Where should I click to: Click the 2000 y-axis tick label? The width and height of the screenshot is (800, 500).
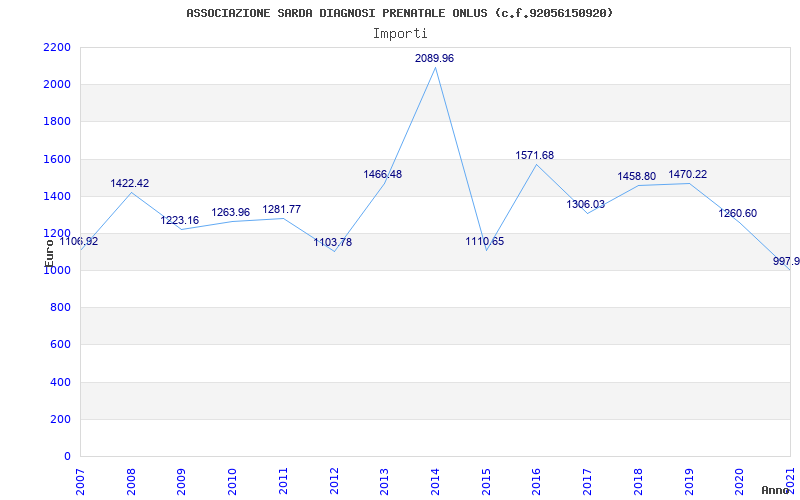point(57,85)
